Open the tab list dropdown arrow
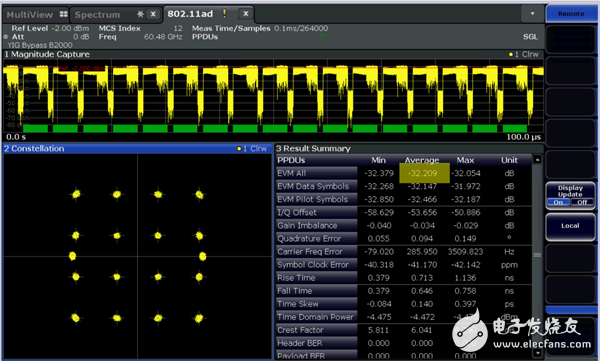 (532, 14)
